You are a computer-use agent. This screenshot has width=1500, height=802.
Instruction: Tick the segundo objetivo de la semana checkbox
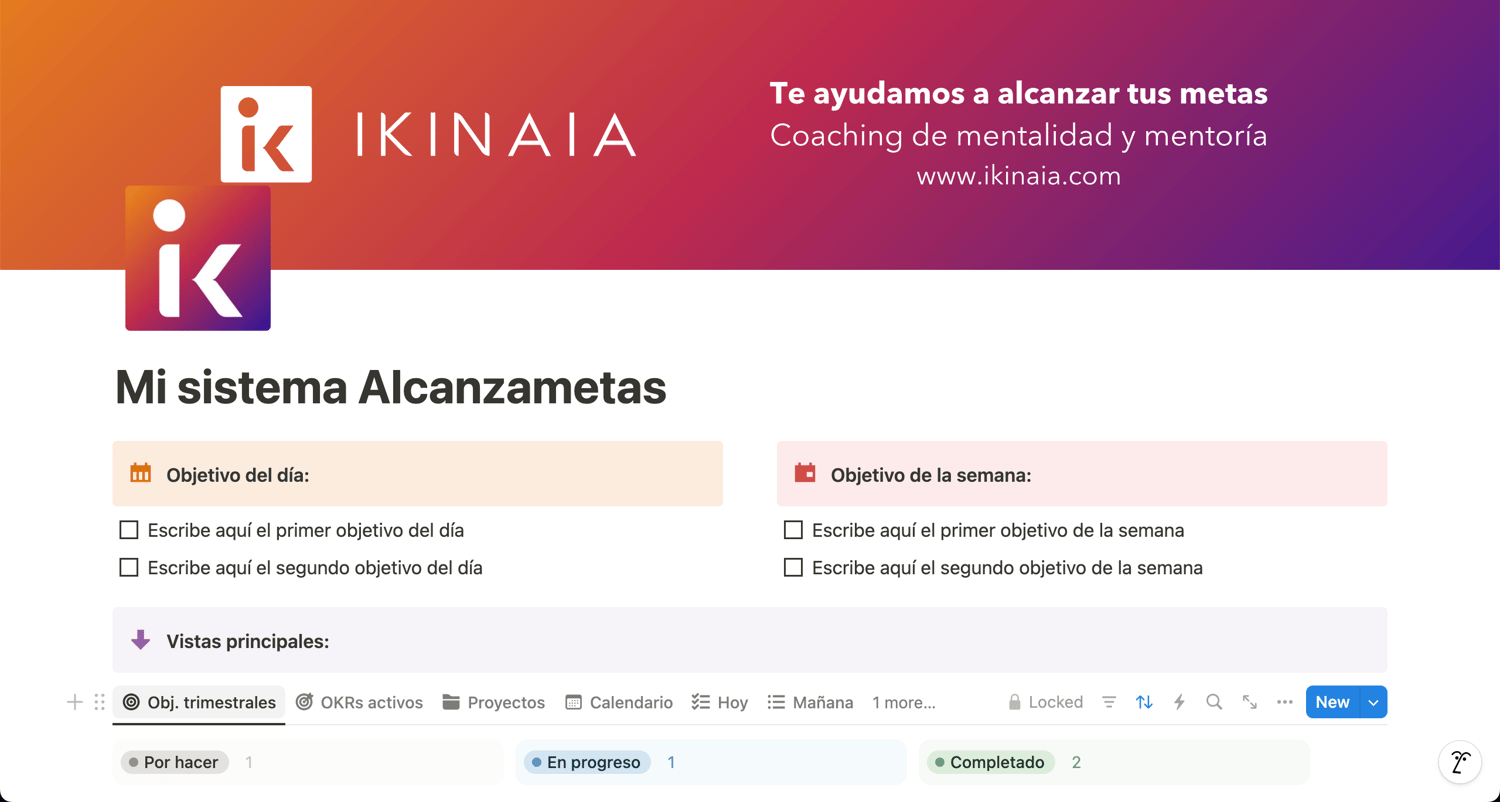coord(793,567)
